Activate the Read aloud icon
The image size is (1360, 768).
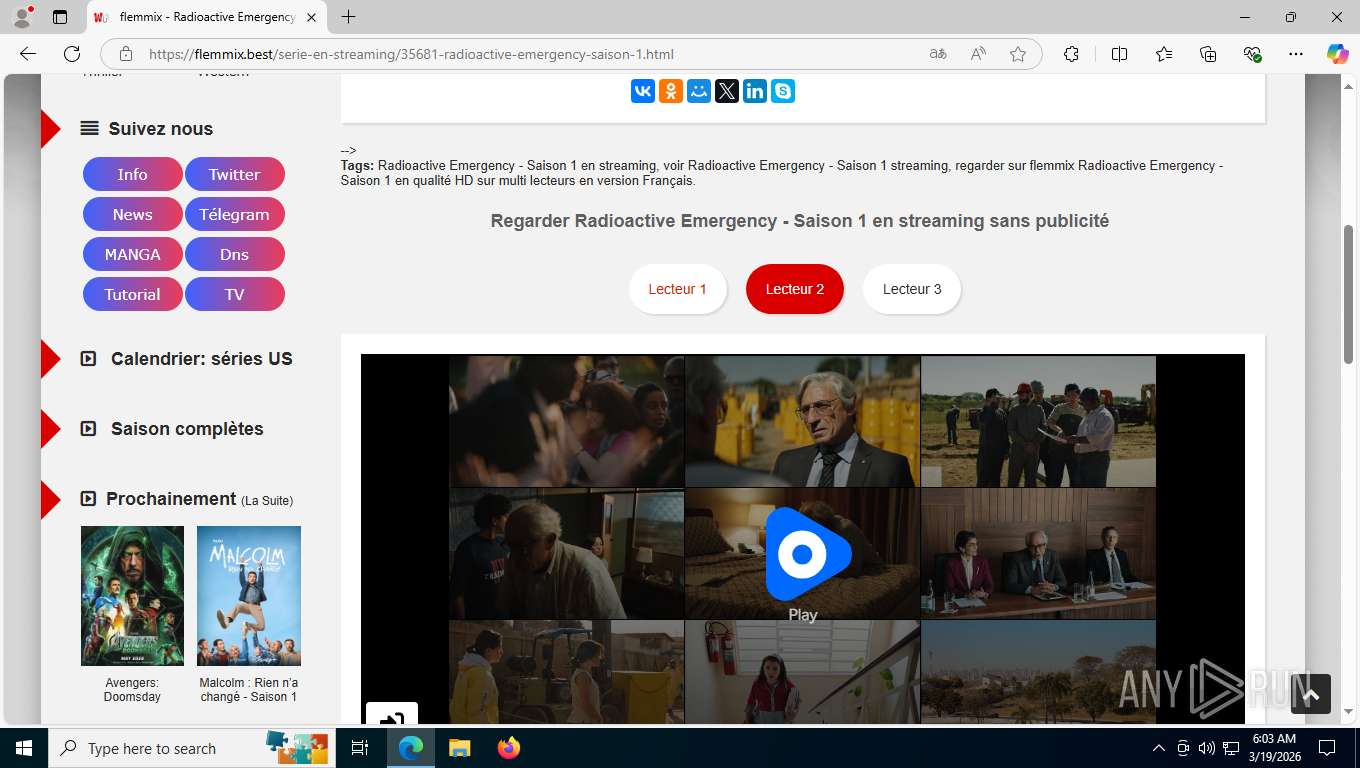(x=978, y=54)
